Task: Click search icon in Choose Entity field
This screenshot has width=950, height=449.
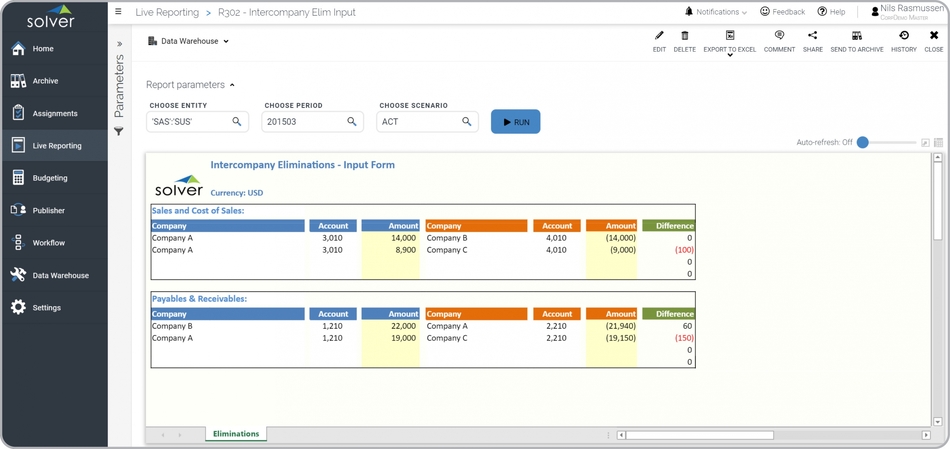Action: tap(237, 122)
